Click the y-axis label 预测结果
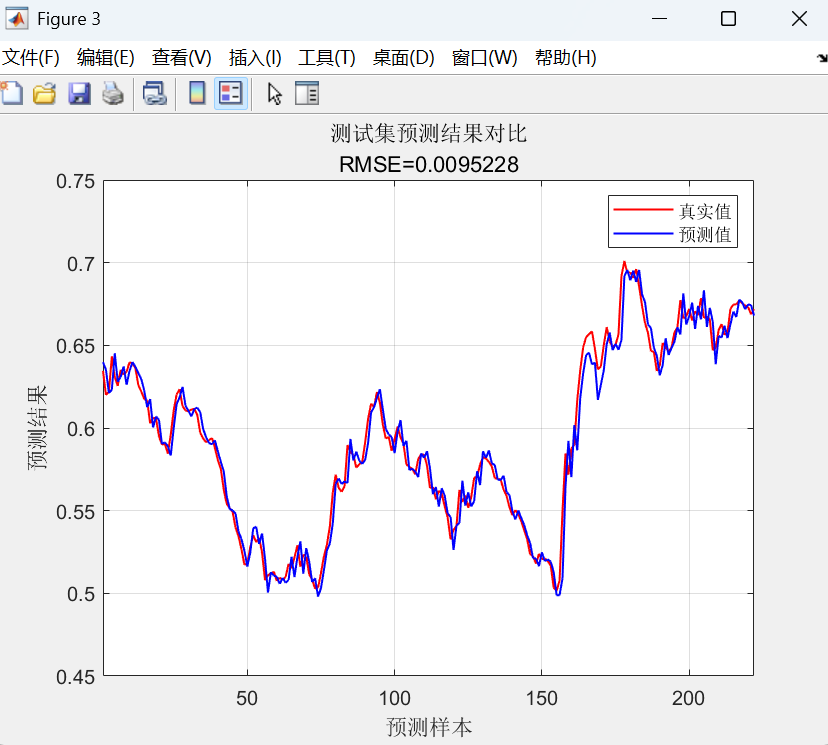The width and height of the screenshot is (828, 745). coord(37,428)
